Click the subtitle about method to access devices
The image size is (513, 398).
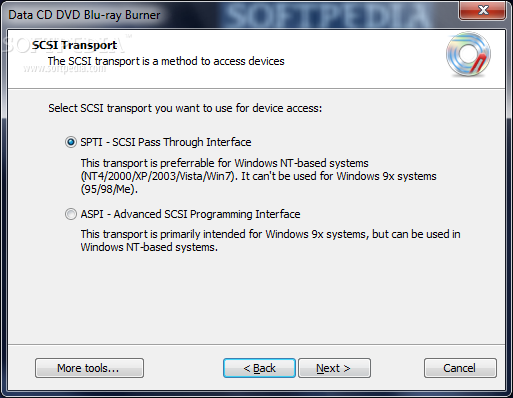coord(166,61)
